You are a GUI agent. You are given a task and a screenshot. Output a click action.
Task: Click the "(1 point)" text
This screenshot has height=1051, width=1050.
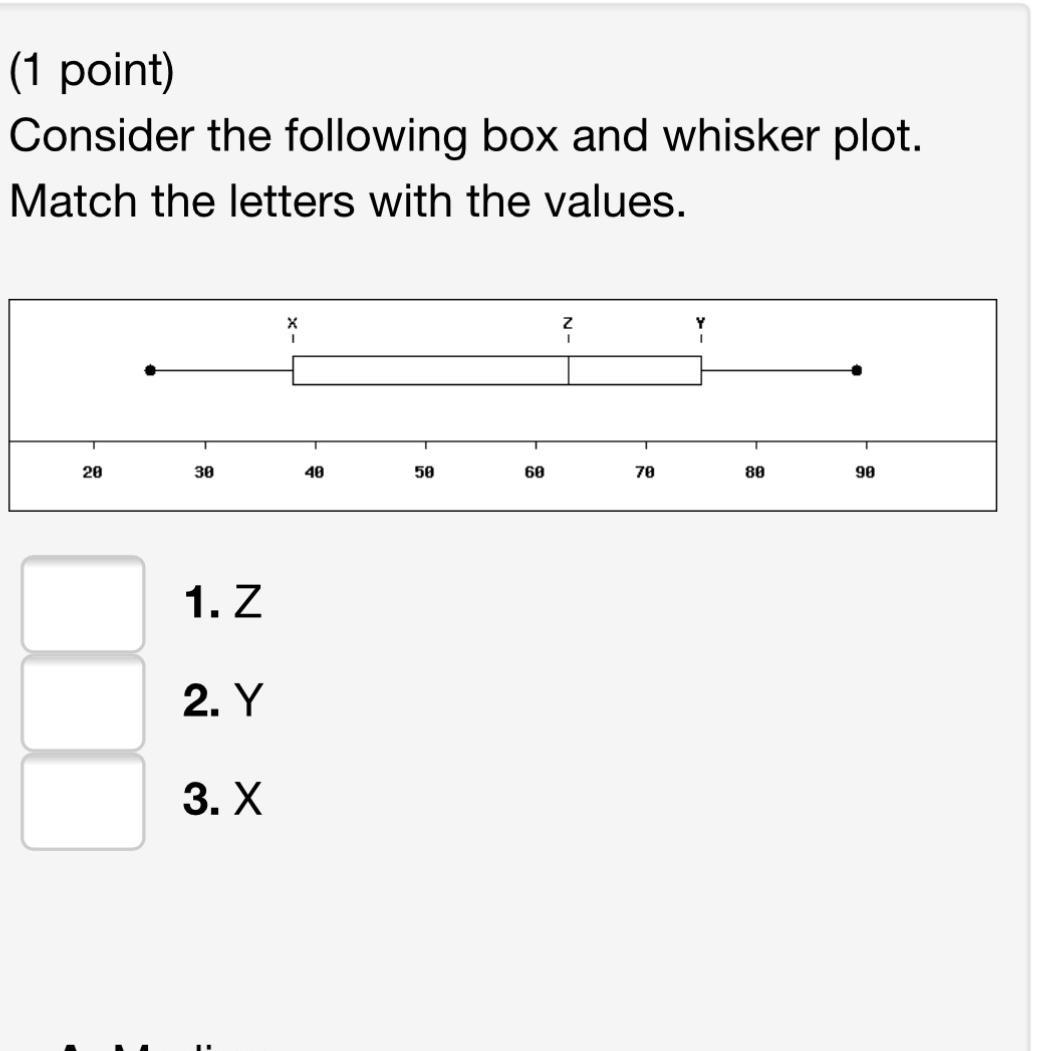[92, 72]
